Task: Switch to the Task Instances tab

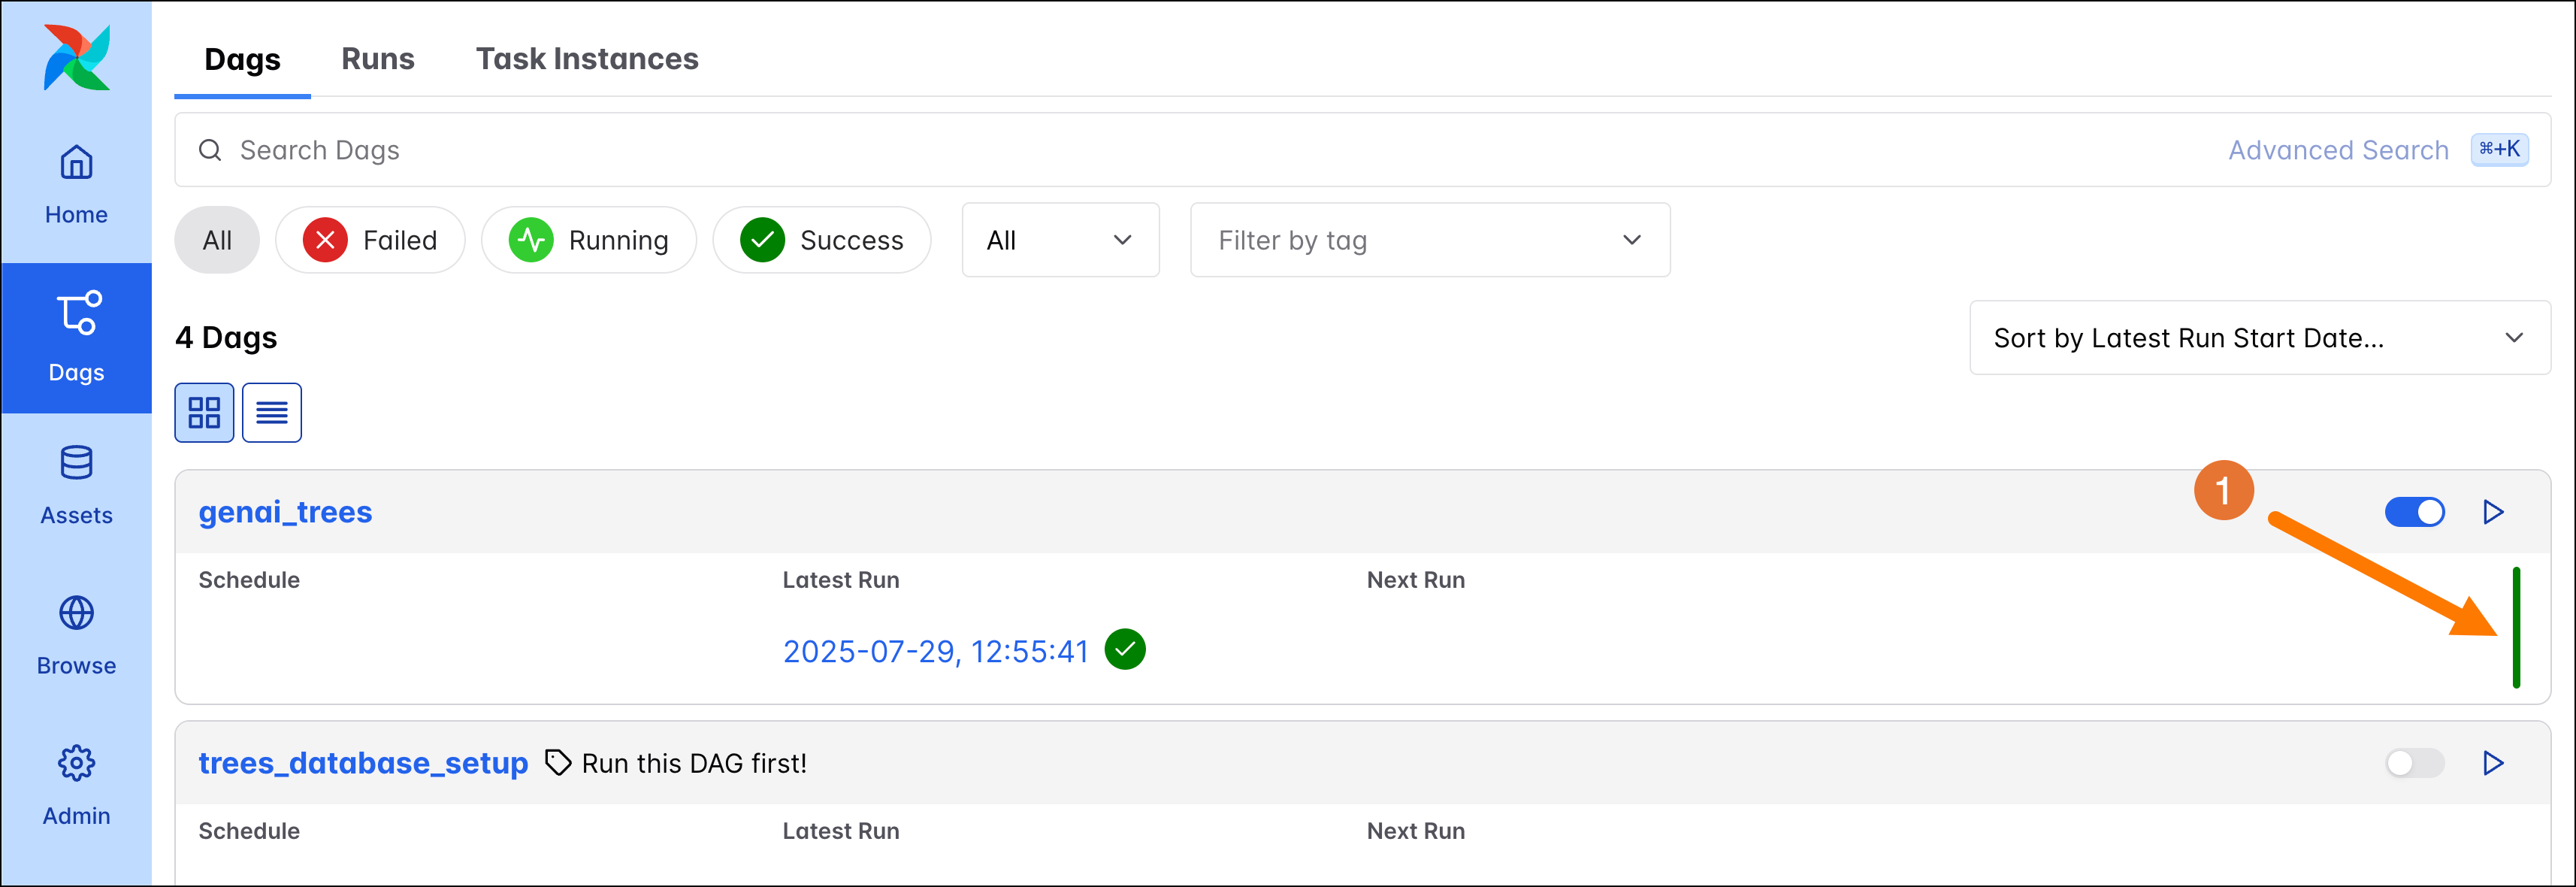Action: pos(587,59)
